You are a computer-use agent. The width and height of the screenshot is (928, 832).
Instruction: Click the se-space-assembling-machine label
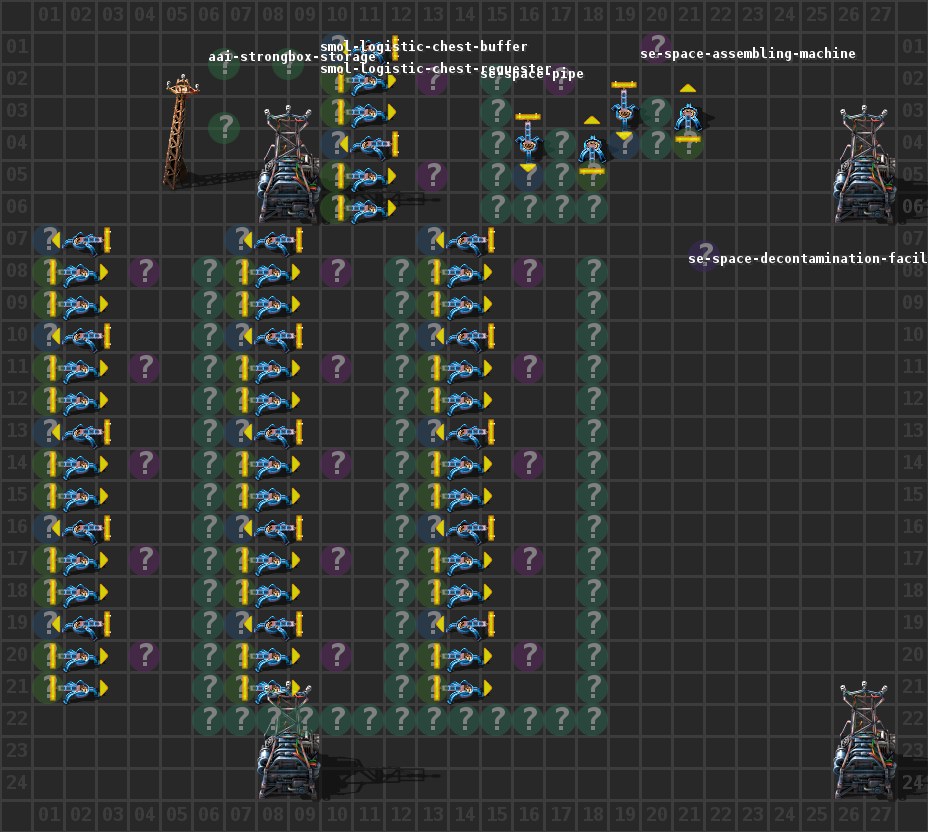(747, 53)
